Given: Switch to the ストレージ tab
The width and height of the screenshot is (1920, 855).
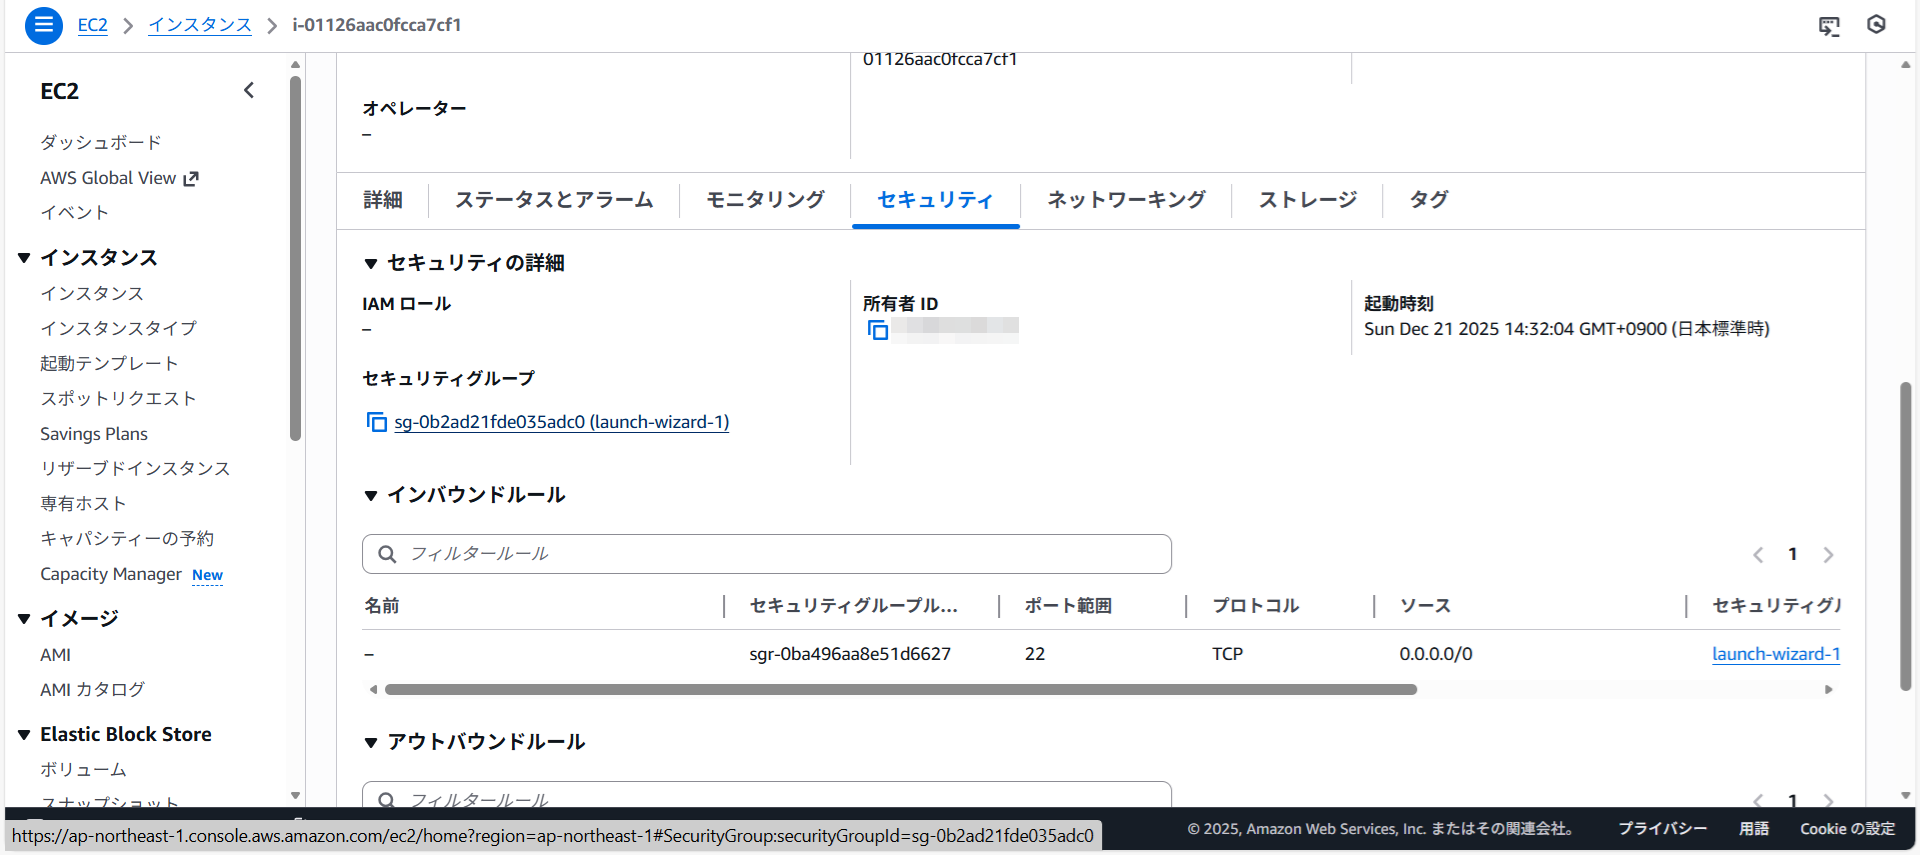Looking at the screenshot, I should (1307, 200).
